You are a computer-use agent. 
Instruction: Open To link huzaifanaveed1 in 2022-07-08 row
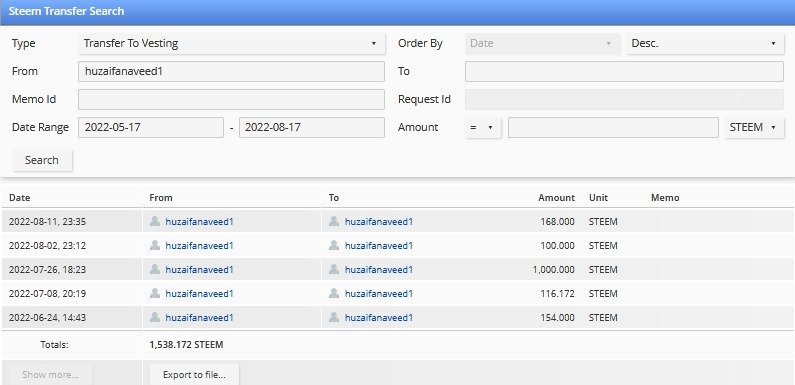tap(379, 294)
